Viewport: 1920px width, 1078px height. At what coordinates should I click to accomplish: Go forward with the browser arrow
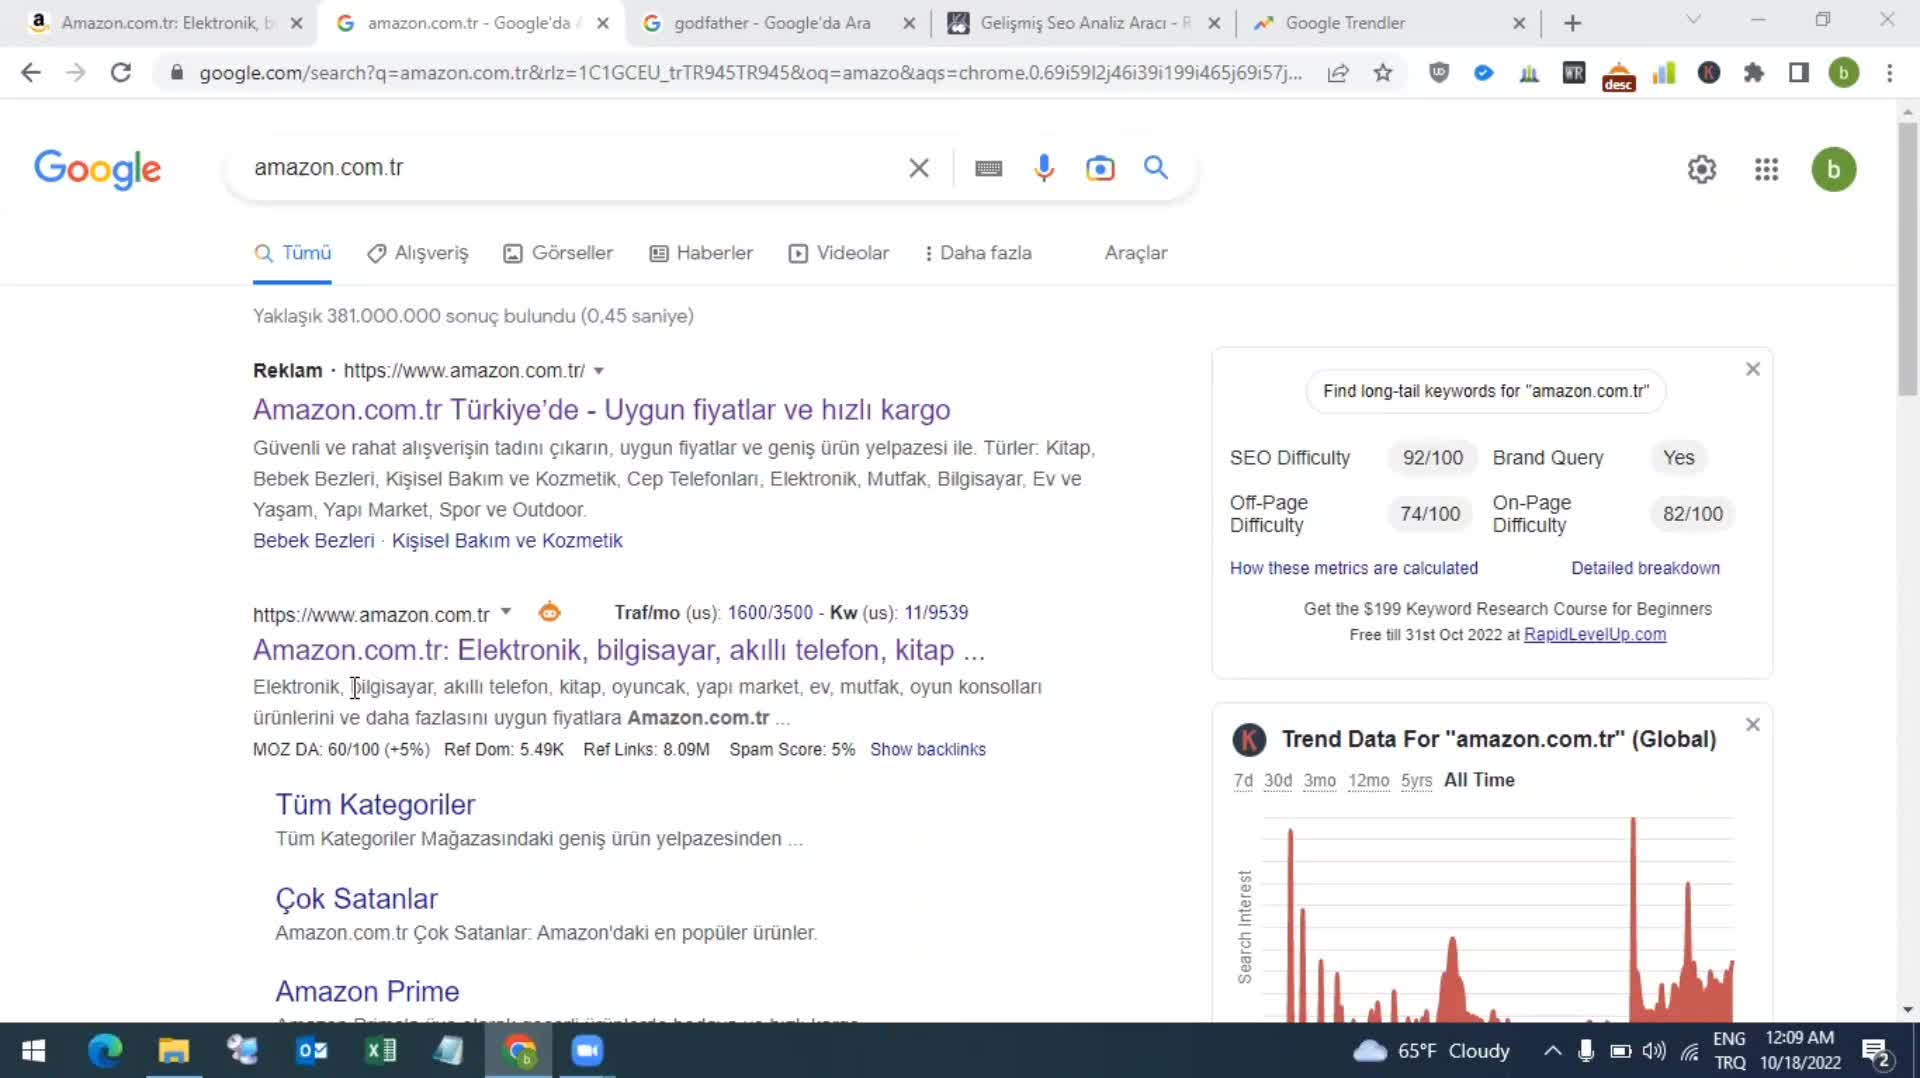[x=76, y=73]
